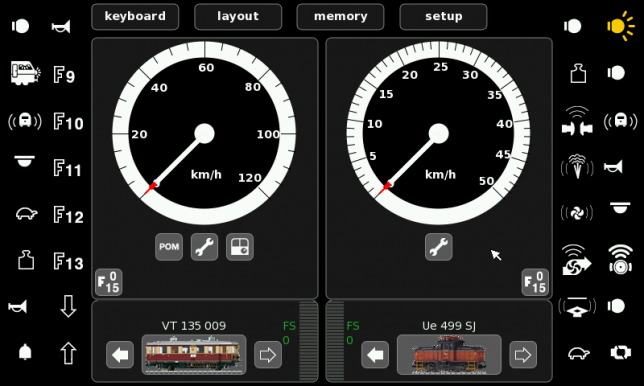Toggle the weight icon left of F13
This screenshot has width=644, height=386.
pyautogui.click(x=26, y=260)
